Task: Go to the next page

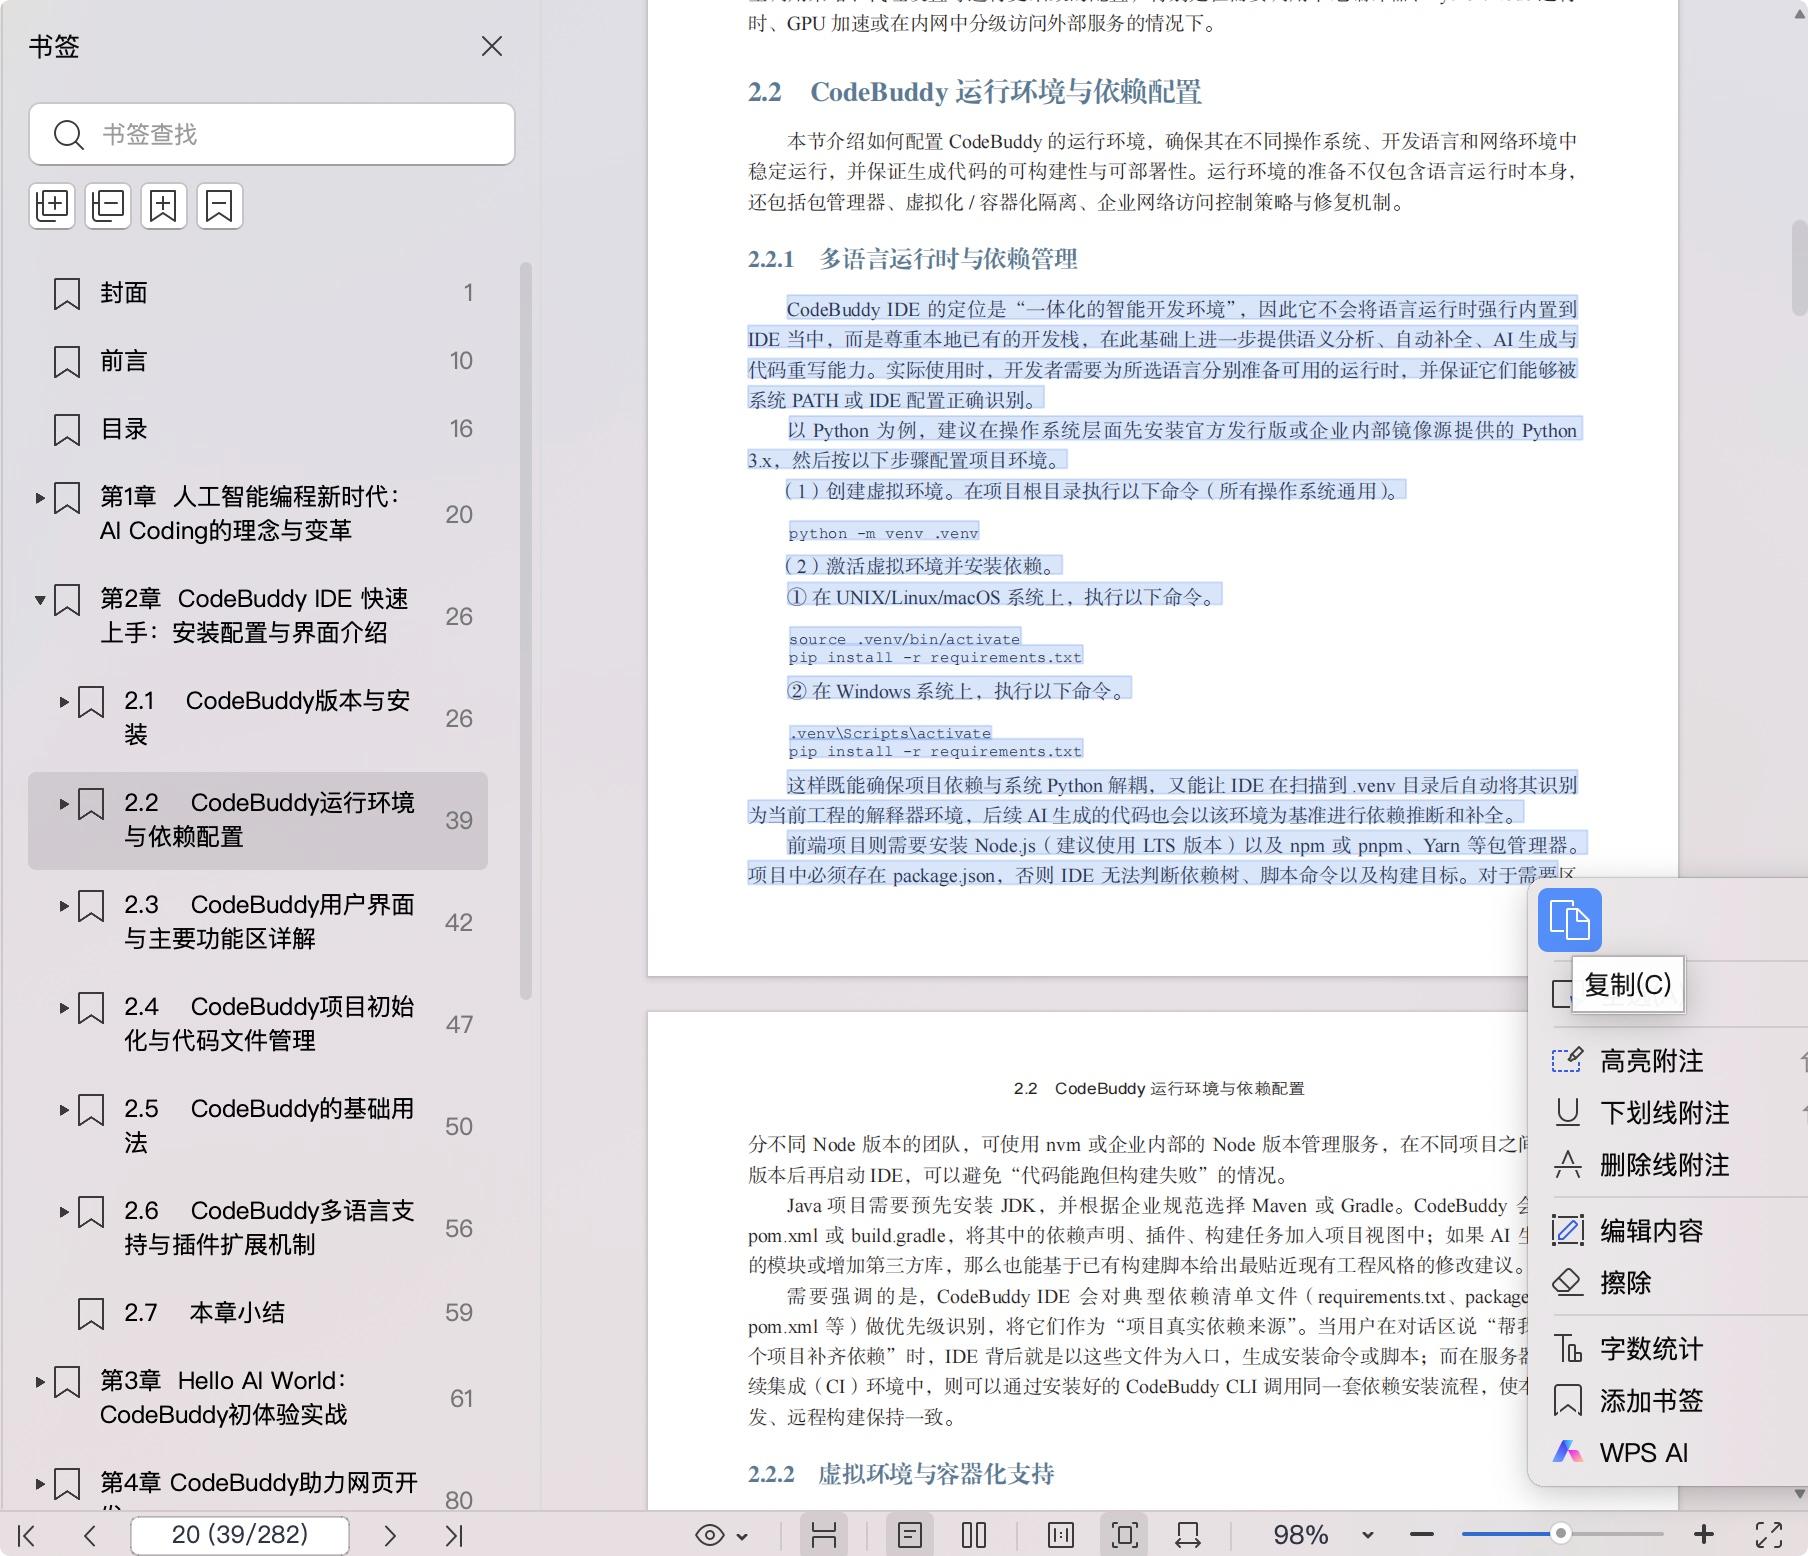Action: point(390,1535)
